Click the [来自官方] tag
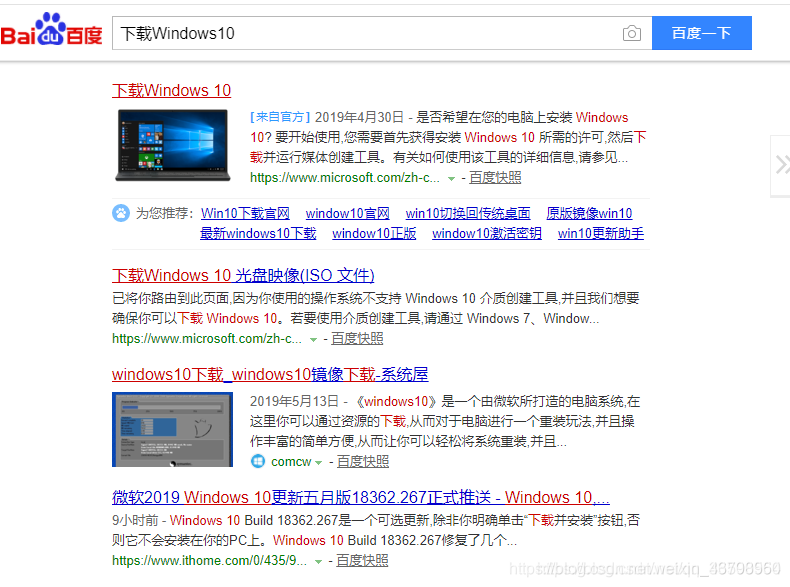 click(x=280, y=117)
